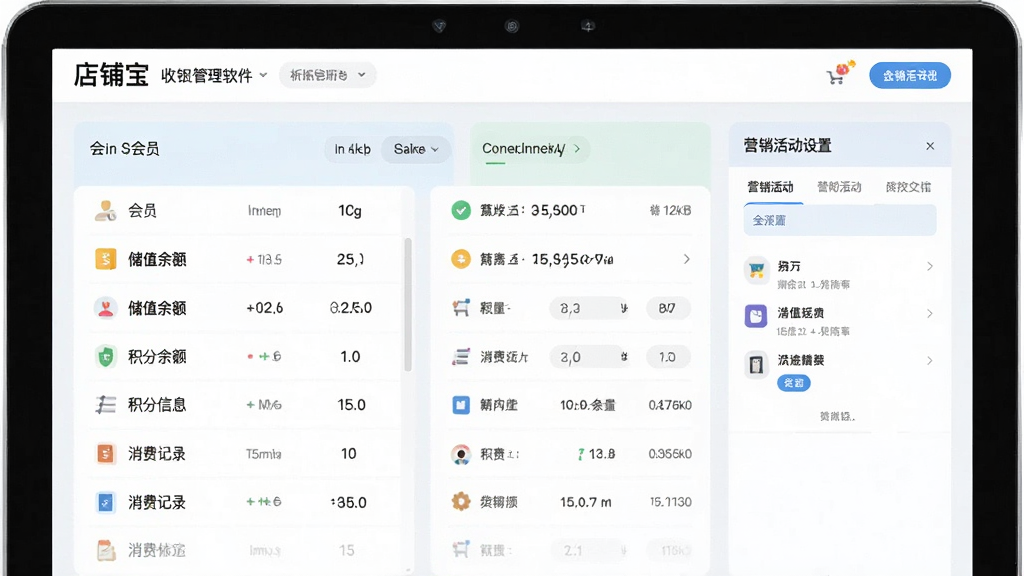Click the member list vertical scrollbar

[408, 304]
